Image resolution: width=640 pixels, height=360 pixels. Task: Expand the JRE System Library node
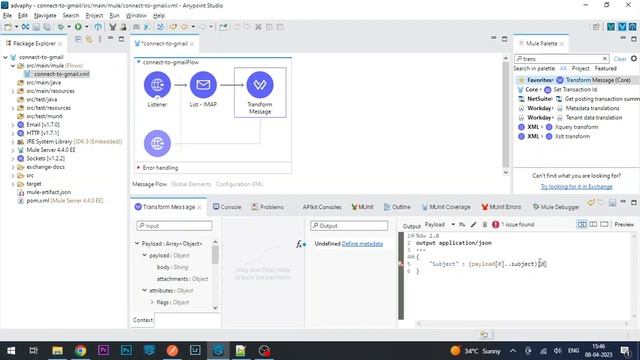(13, 142)
